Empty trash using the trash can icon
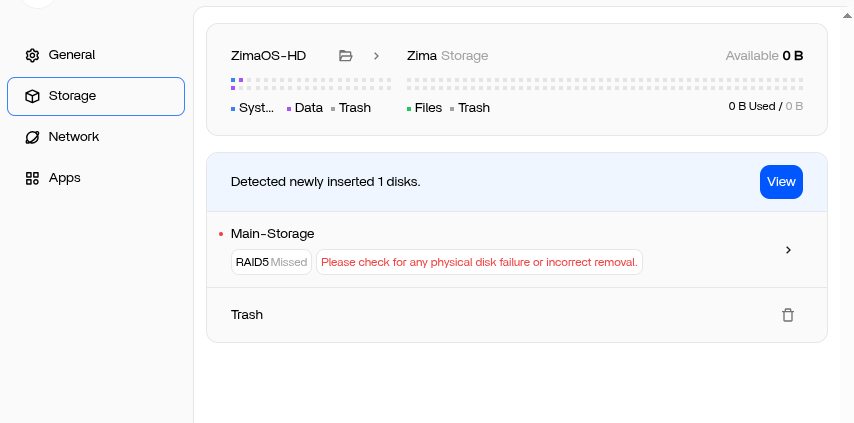This screenshot has width=854, height=423. tap(788, 315)
